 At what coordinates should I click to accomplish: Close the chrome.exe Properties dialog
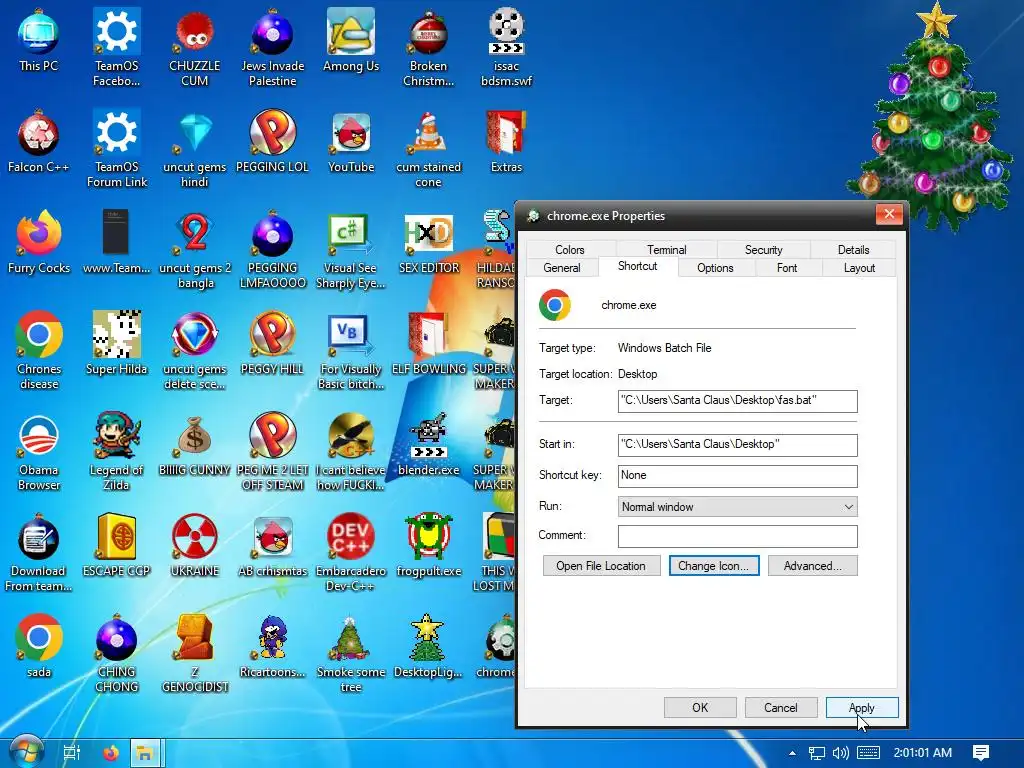pyautogui.click(x=889, y=214)
